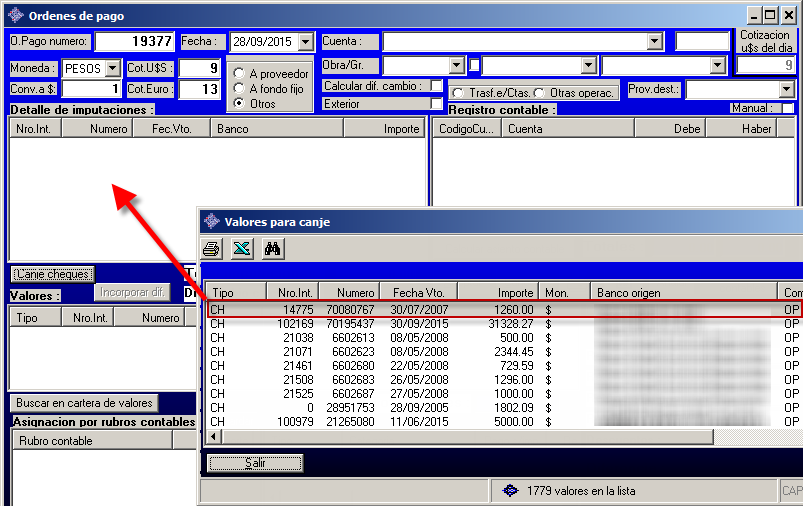This screenshot has height=506, width=803.
Task: Select the 'A proveedor' radio button
Action: [x=238, y=74]
